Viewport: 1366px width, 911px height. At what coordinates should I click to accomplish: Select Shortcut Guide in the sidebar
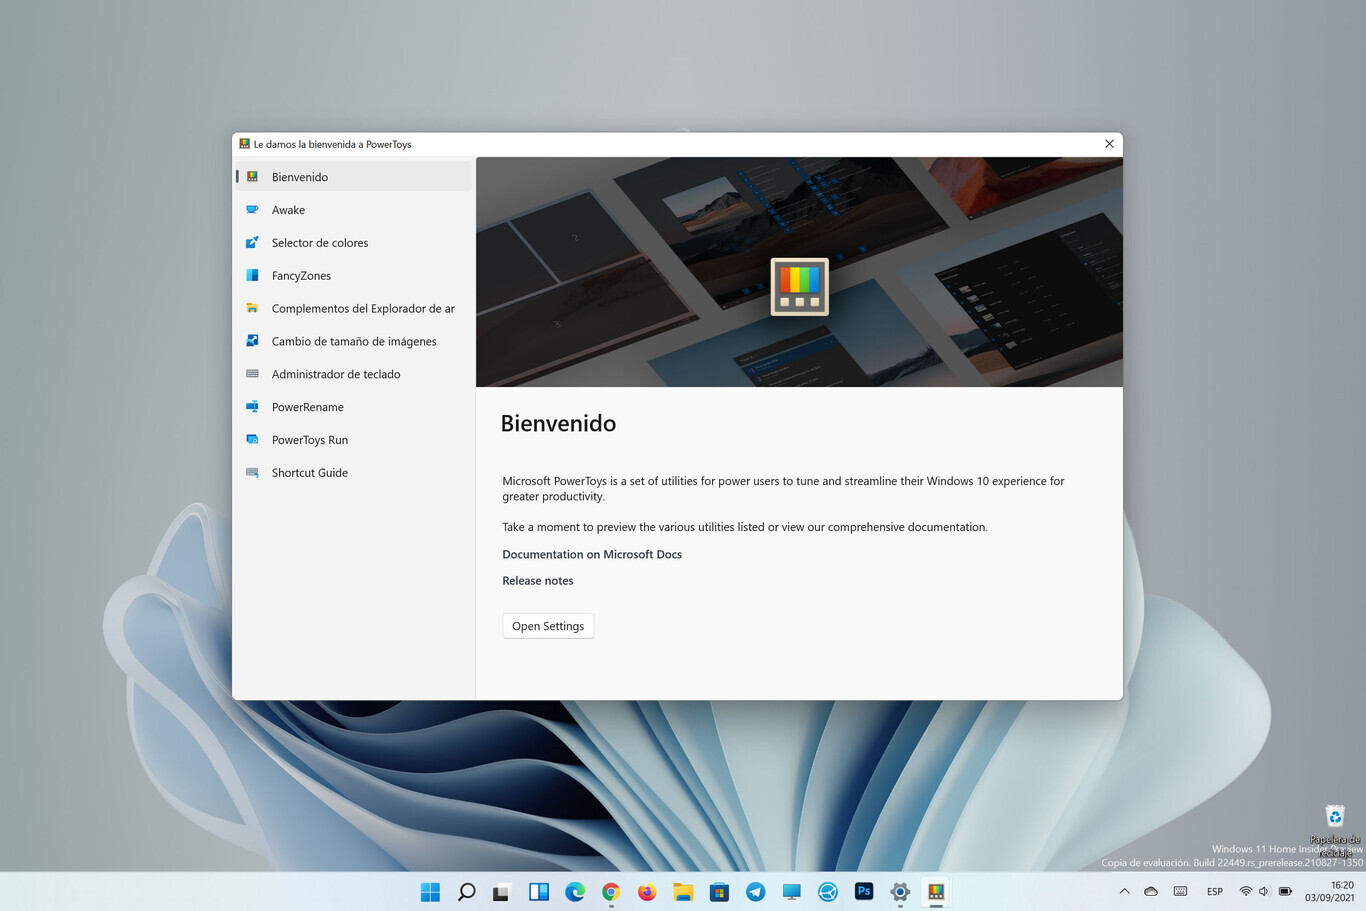point(353,473)
